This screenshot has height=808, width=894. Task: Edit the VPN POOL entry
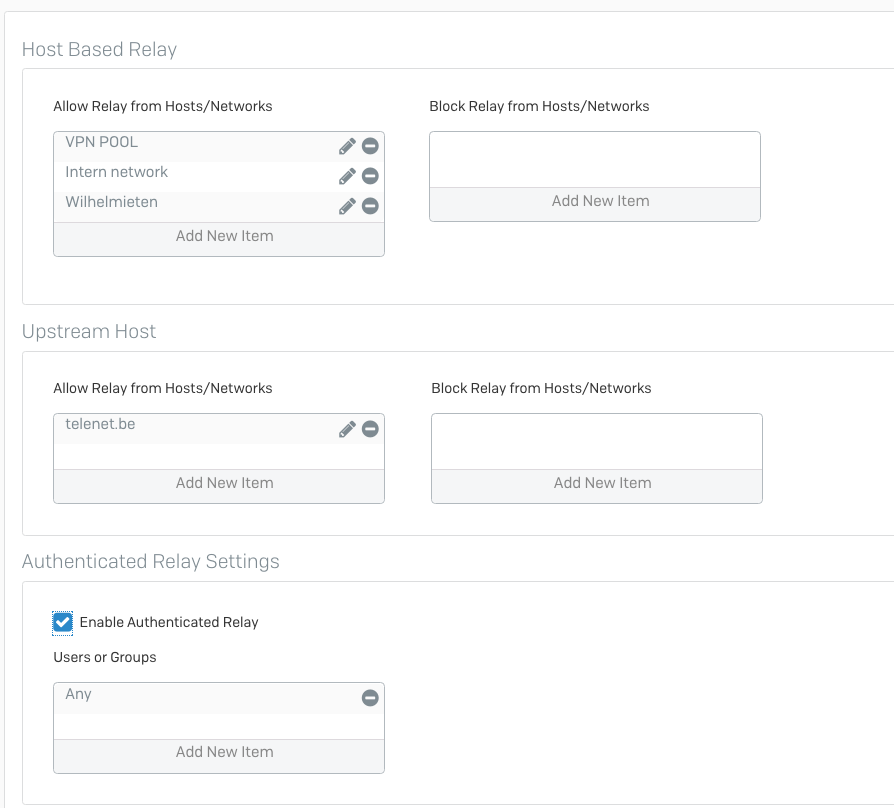click(x=347, y=146)
